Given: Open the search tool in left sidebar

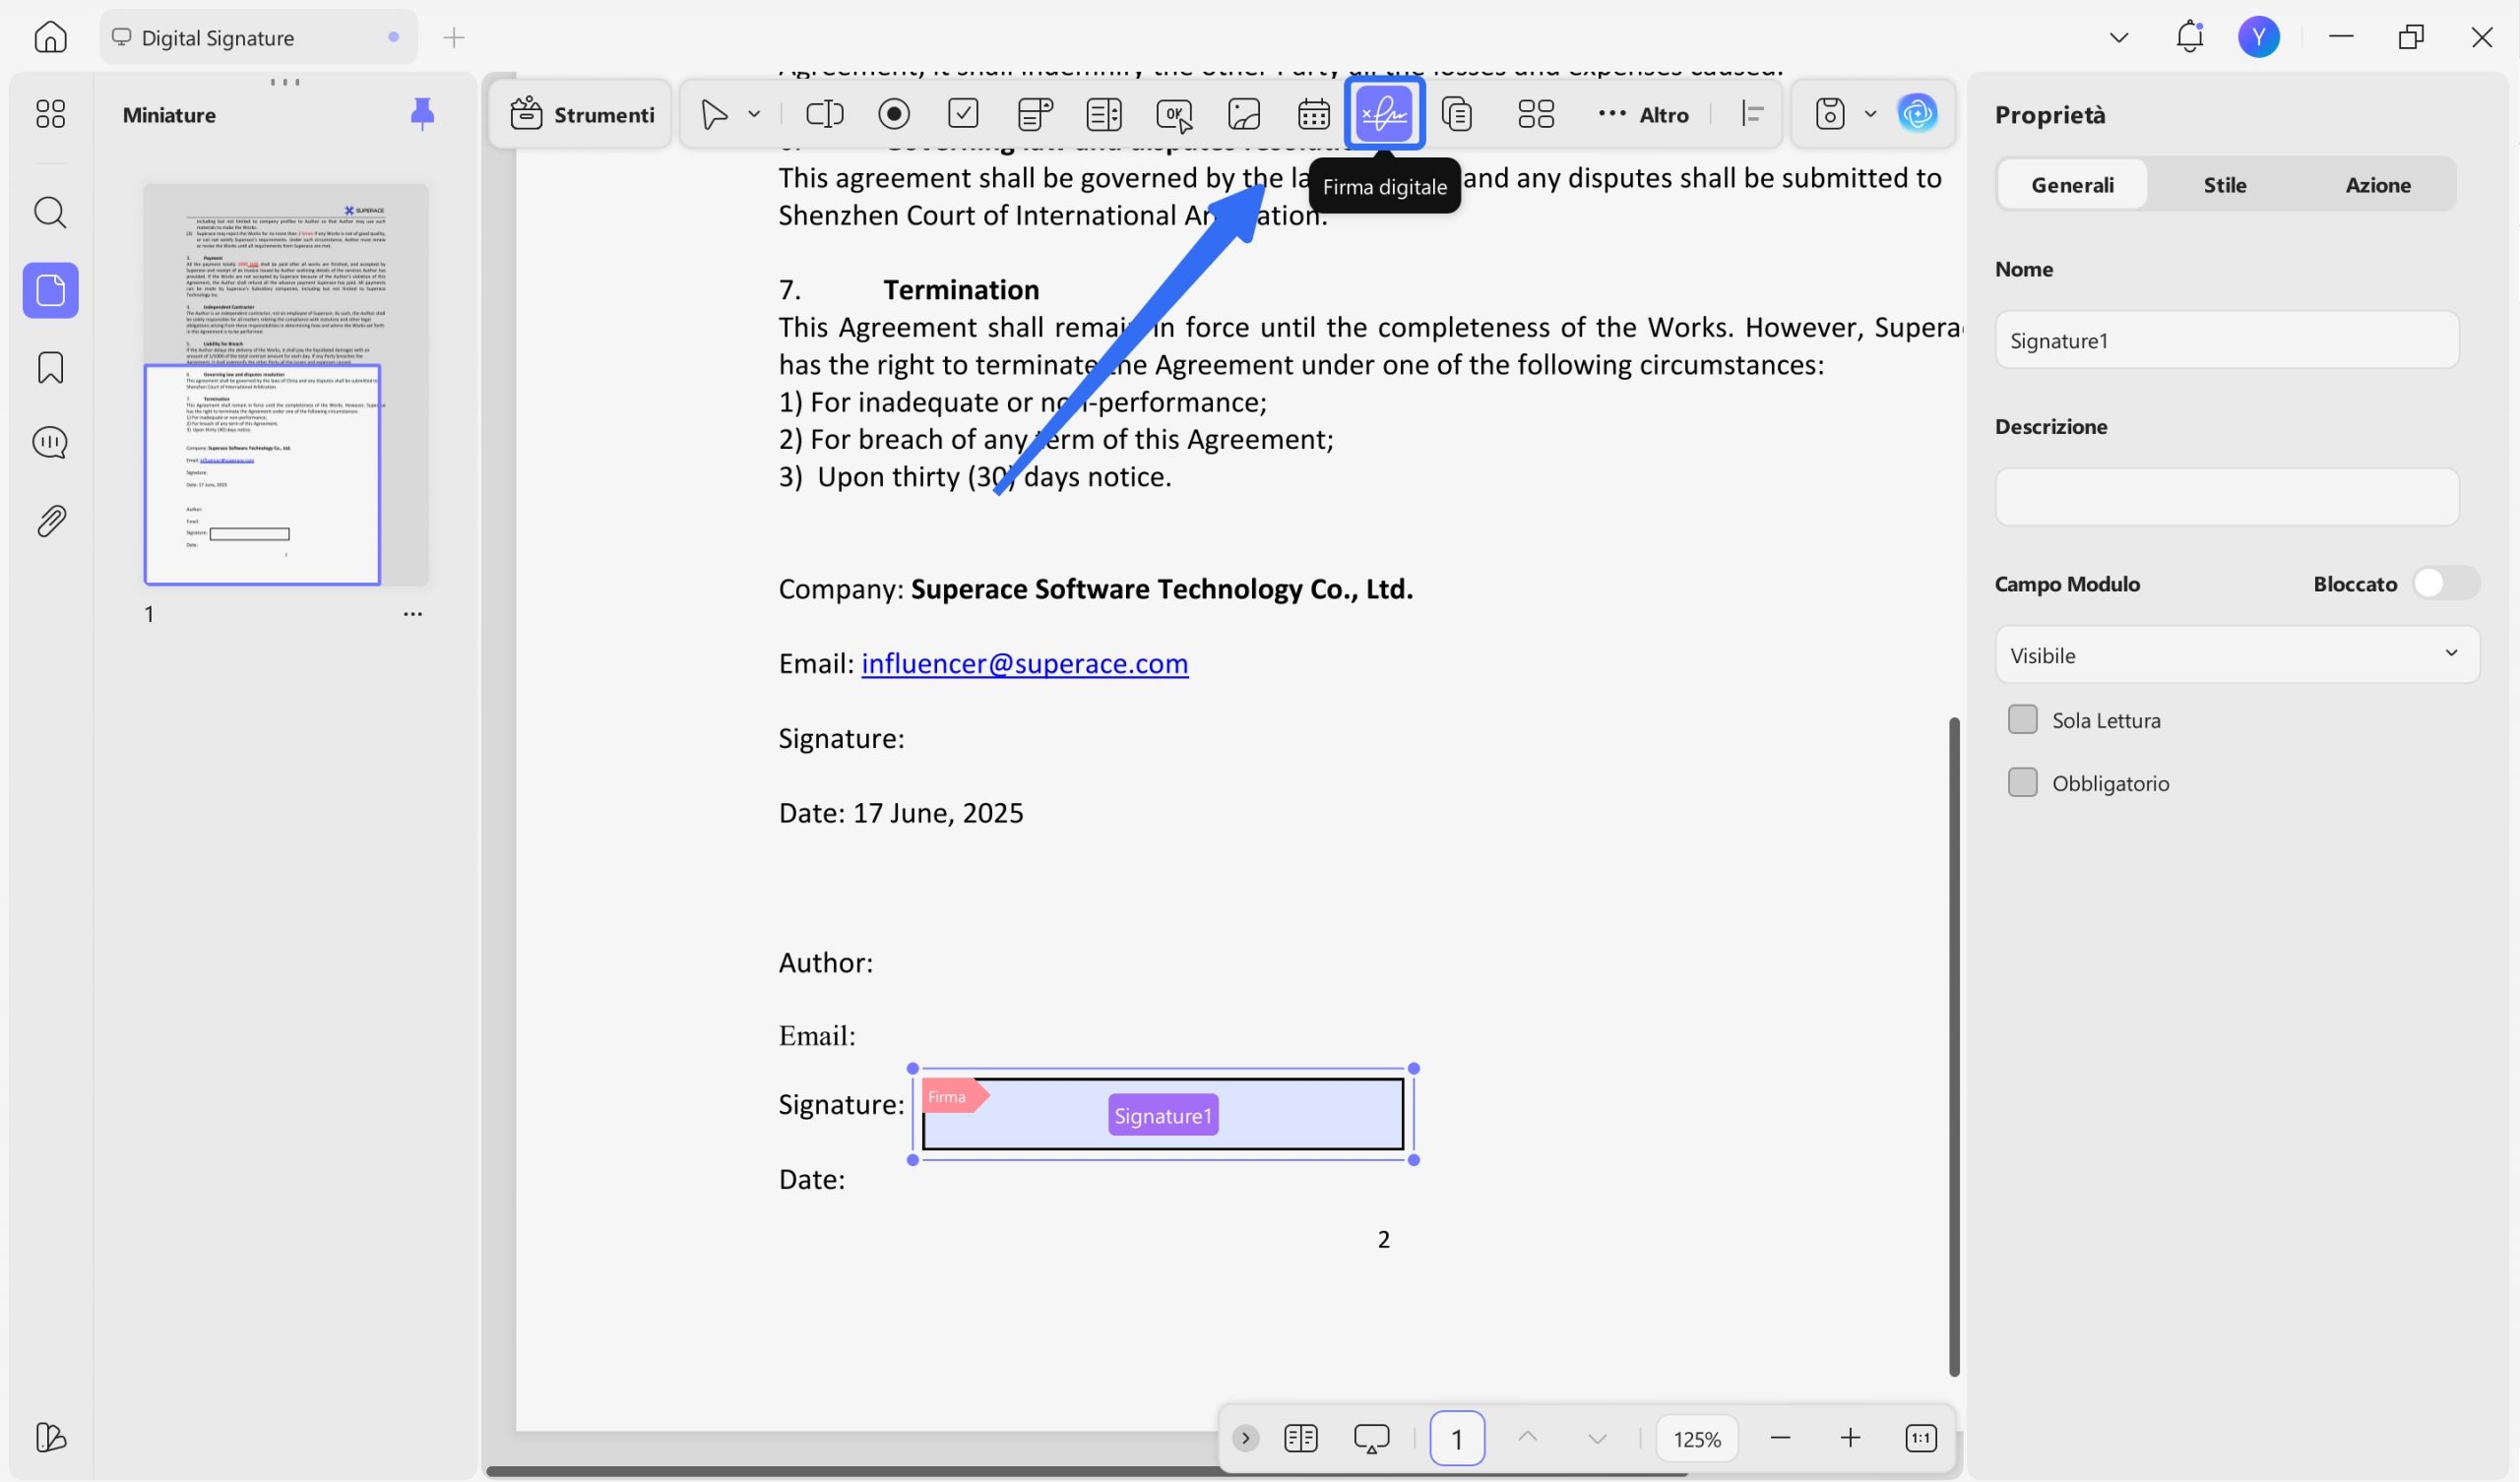Looking at the screenshot, I should point(50,213).
